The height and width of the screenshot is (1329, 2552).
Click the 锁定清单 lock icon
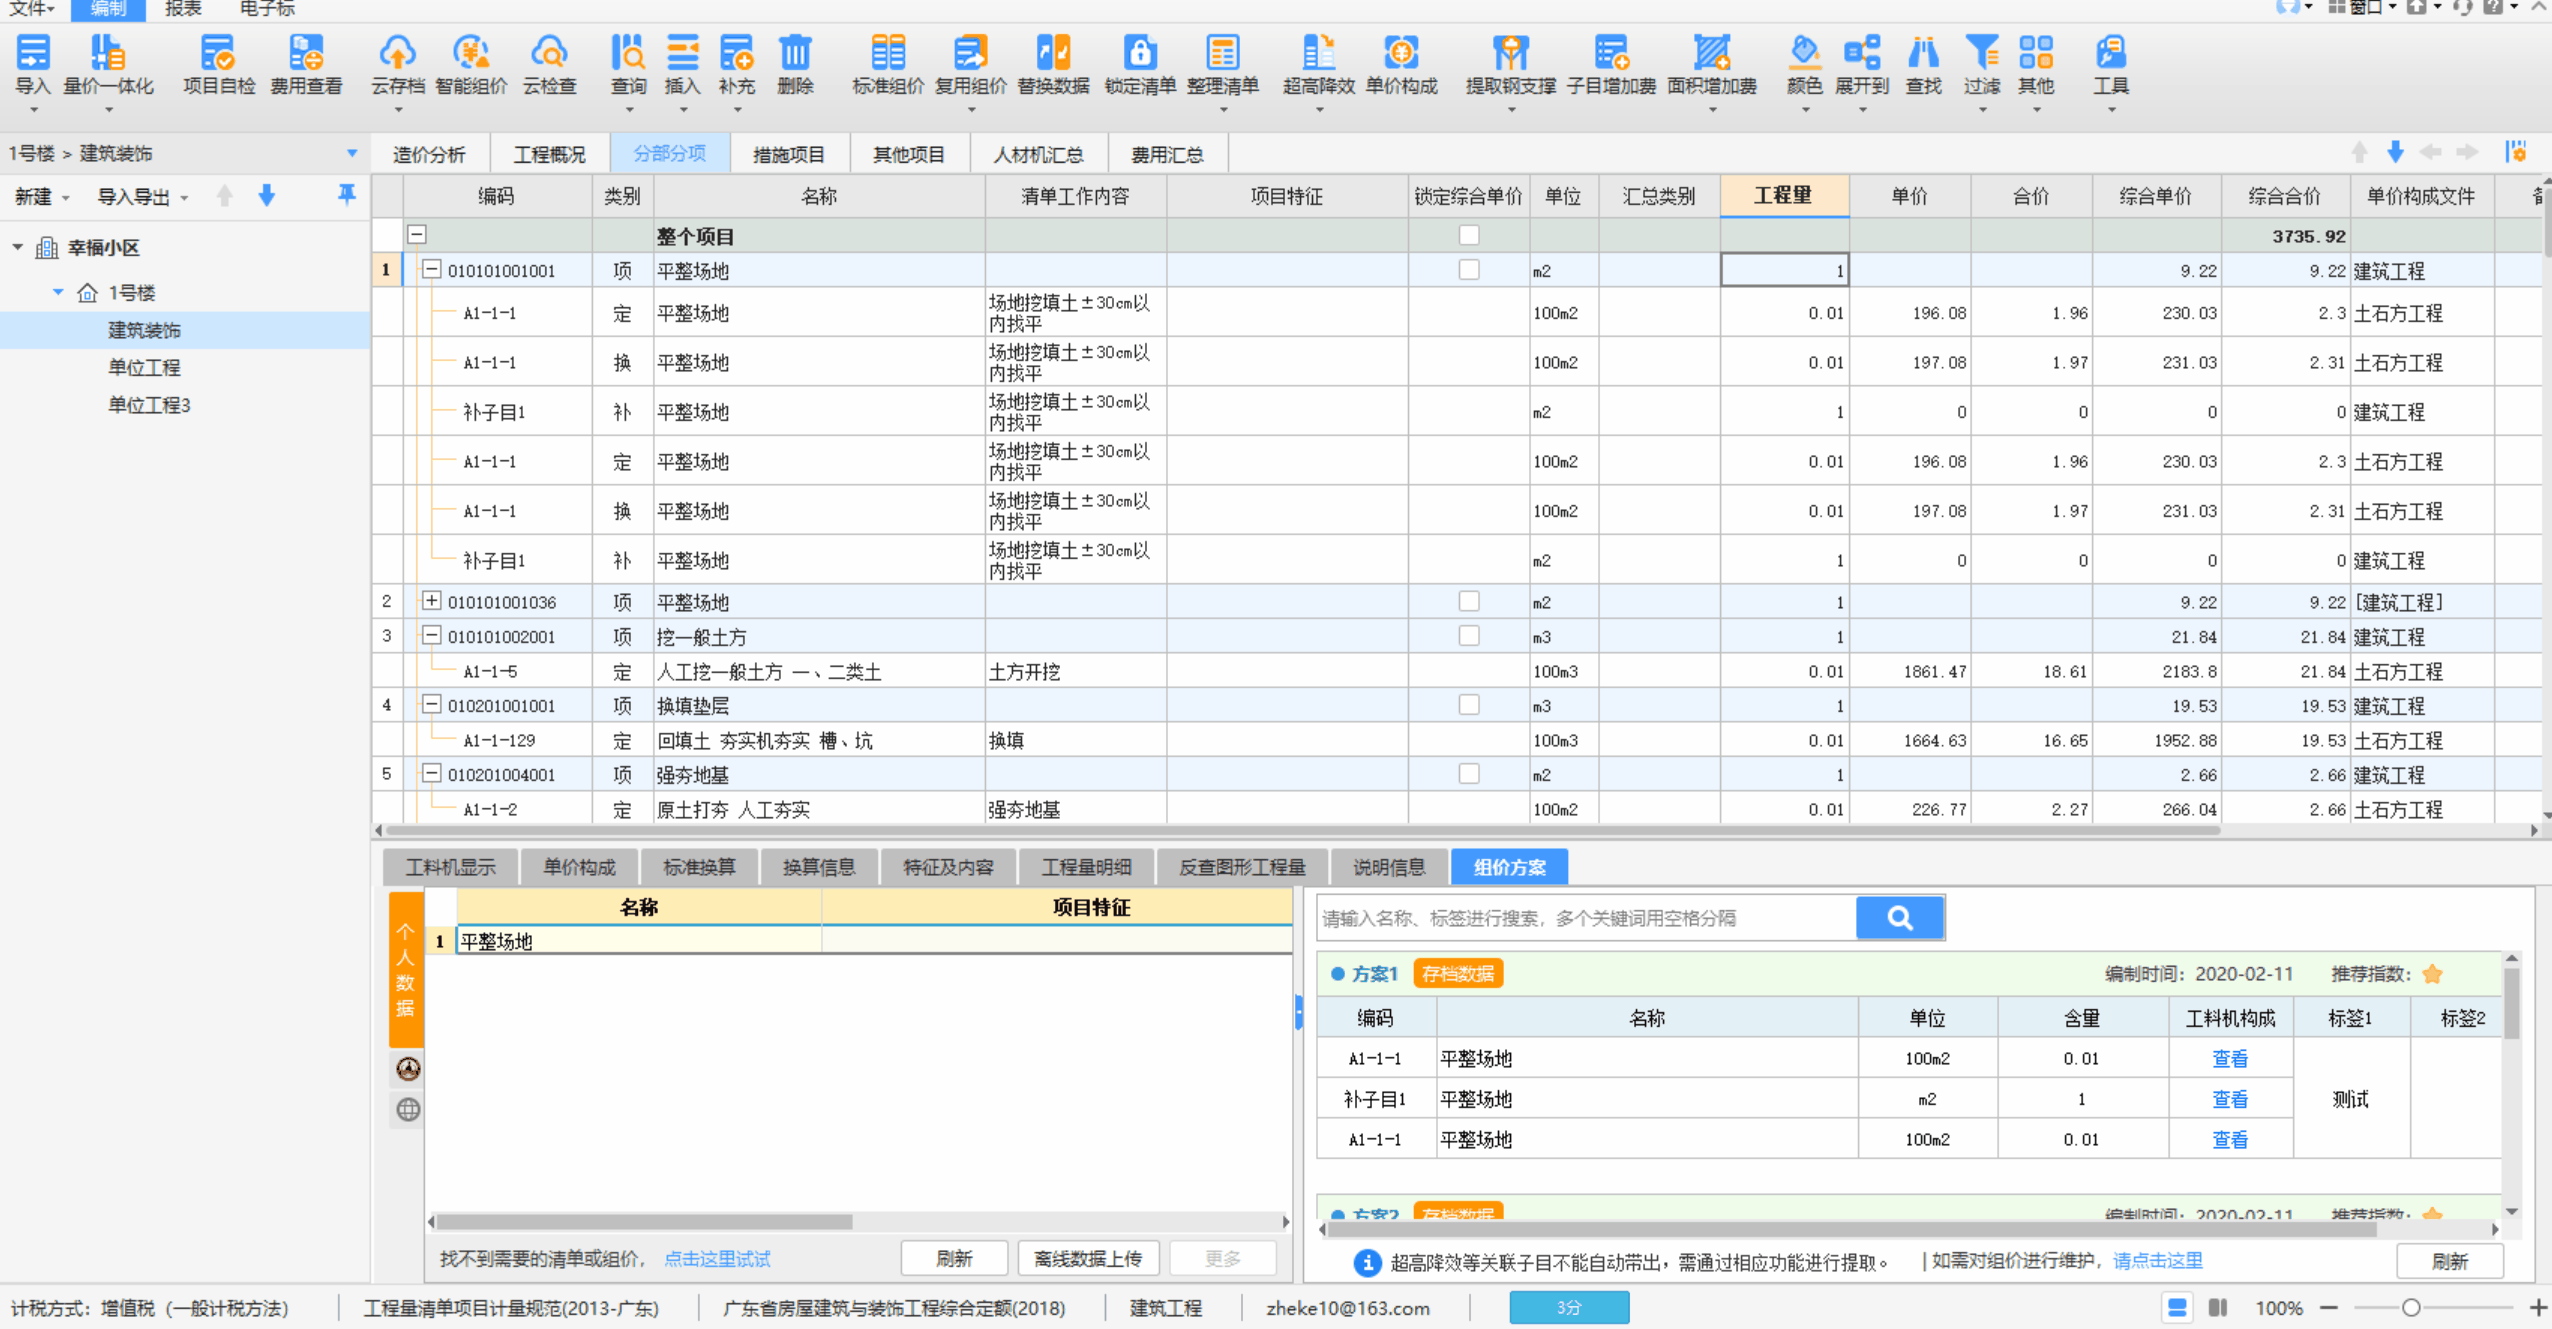click(x=1139, y=53)
